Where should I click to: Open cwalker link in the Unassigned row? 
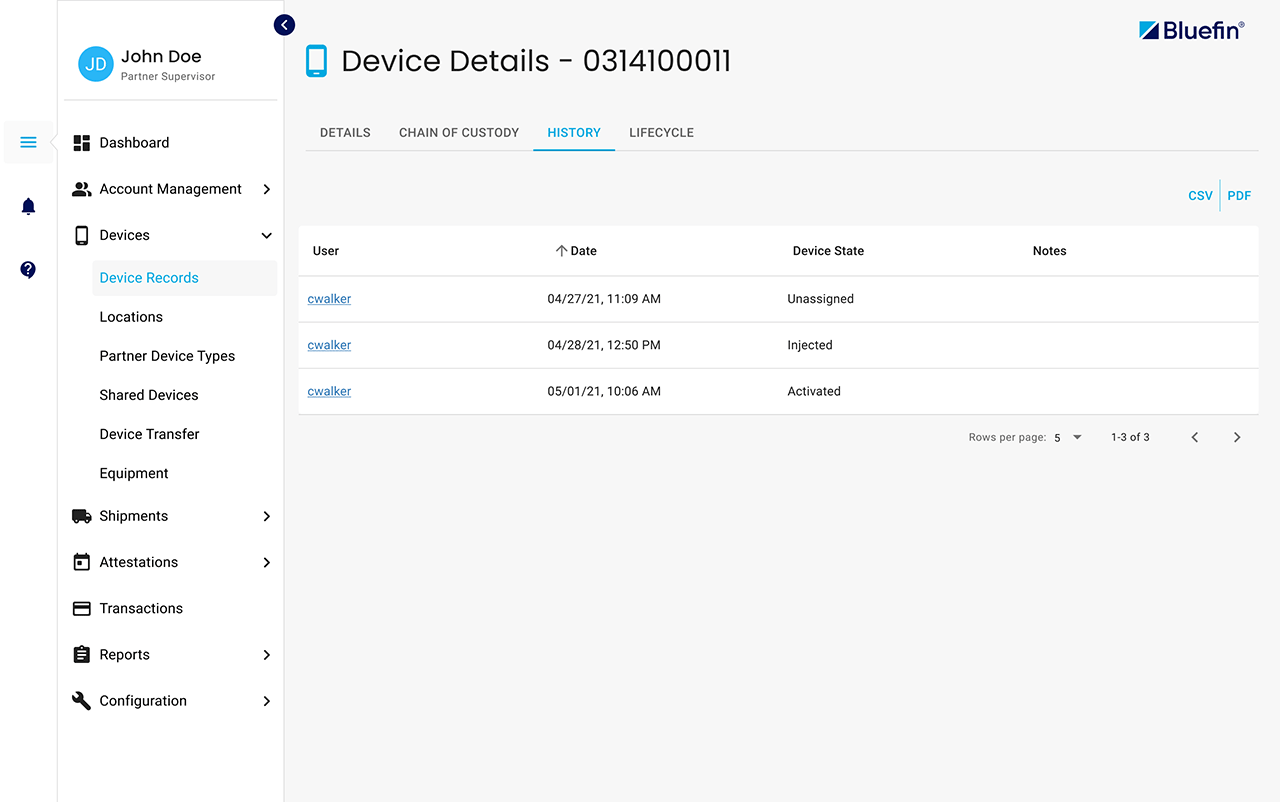329,299
